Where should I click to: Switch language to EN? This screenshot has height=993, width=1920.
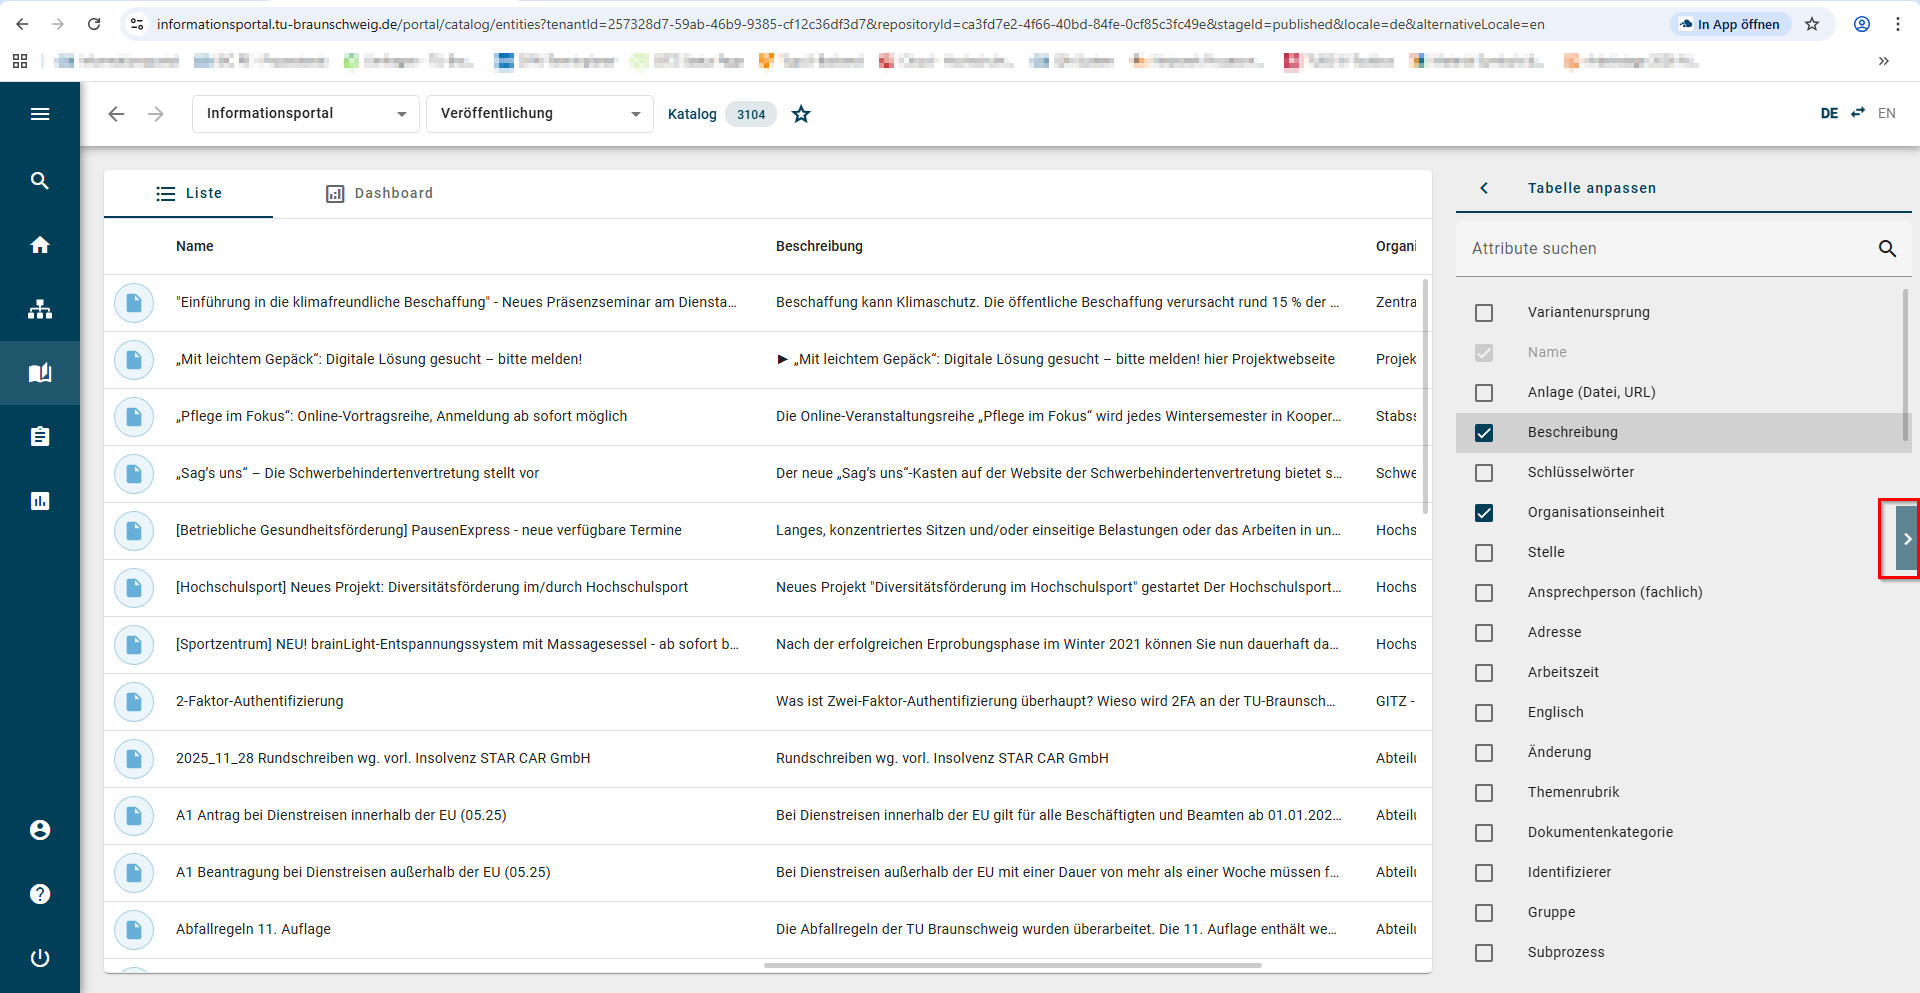(1886, 113)
